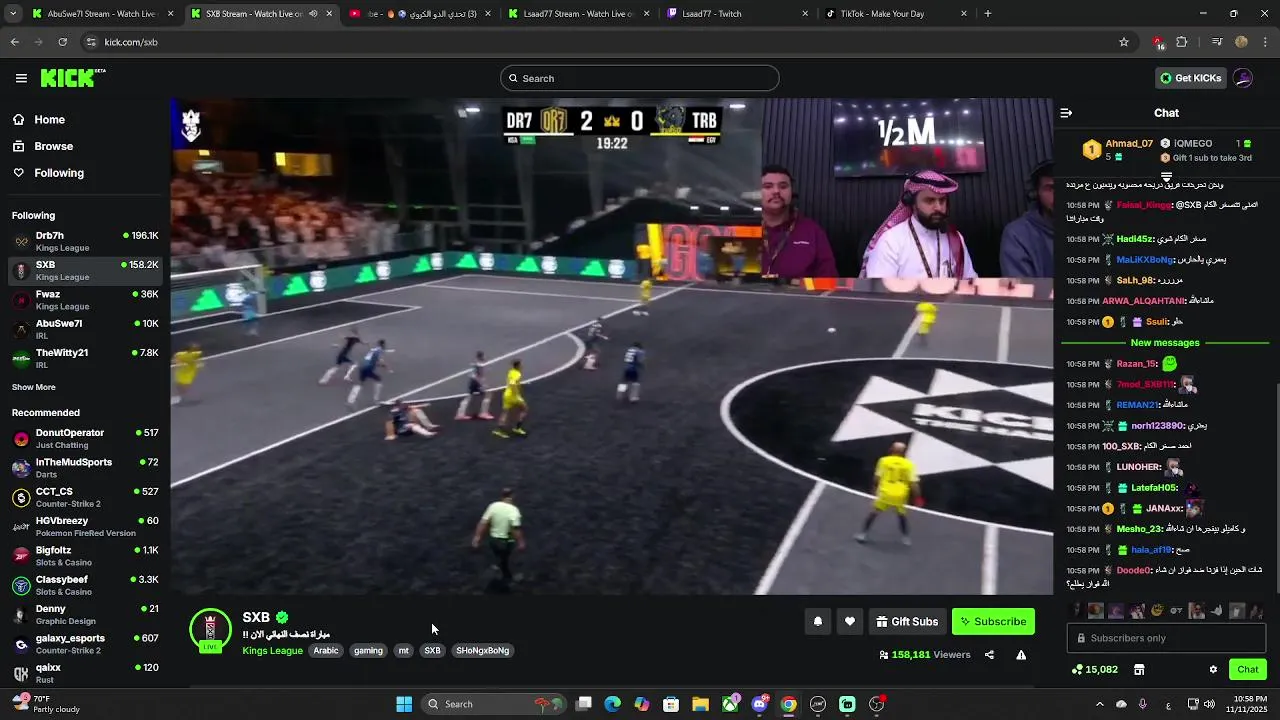Open InTheMudSports recommended channel
1280x720 pixels.
[85, 468]
